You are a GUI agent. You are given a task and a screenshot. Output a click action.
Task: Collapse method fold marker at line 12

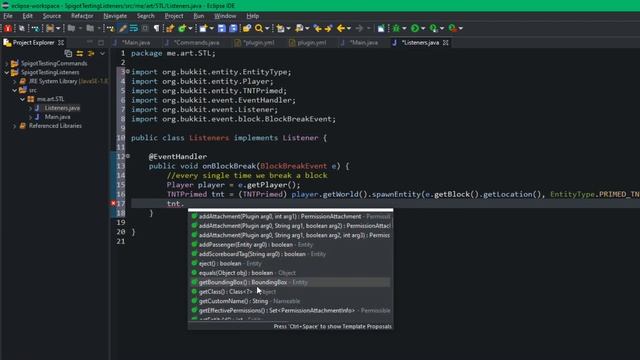128,156
